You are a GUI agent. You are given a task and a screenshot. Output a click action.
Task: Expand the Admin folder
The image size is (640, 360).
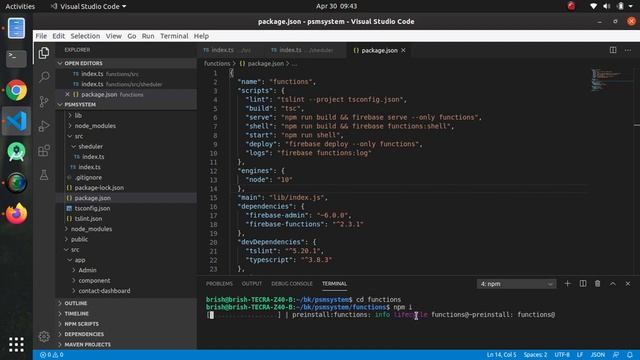[87, 270]
